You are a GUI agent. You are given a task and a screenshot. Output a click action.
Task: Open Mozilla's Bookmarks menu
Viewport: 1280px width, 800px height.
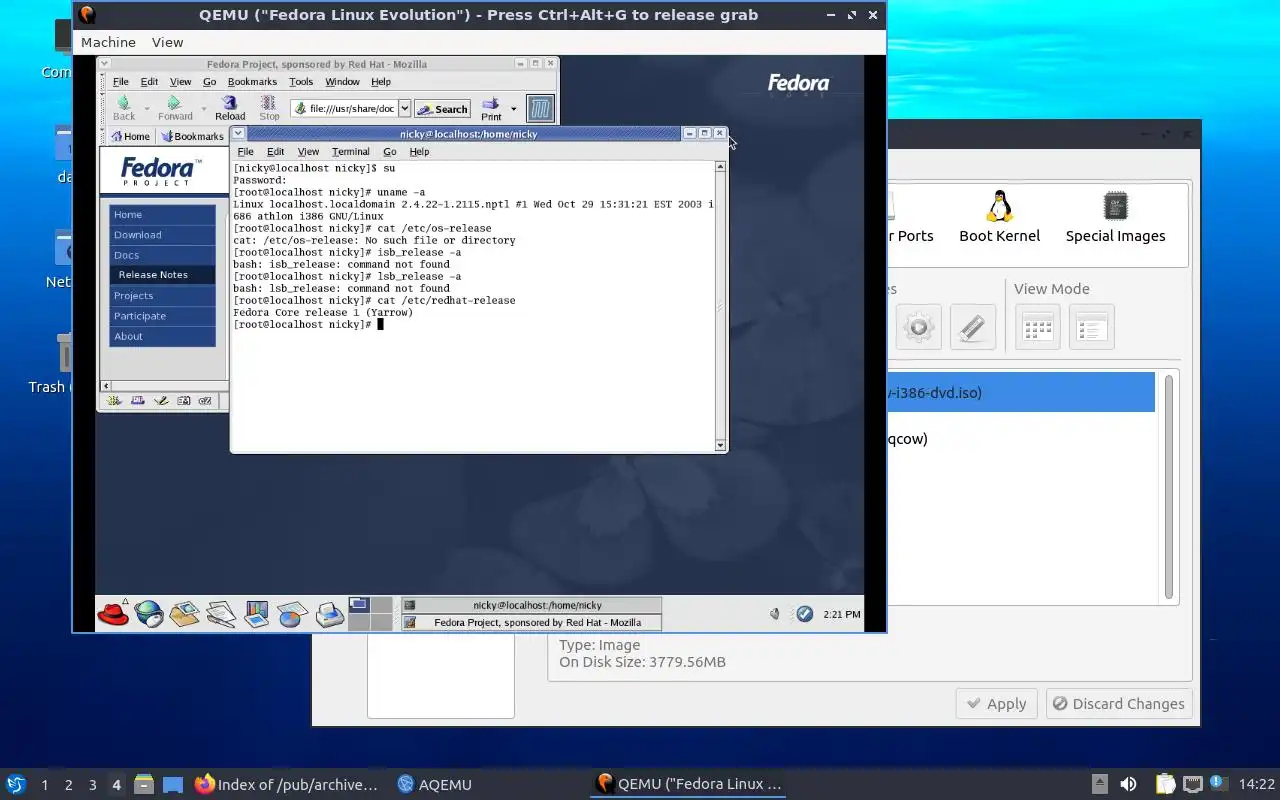[x=252, y=82]
